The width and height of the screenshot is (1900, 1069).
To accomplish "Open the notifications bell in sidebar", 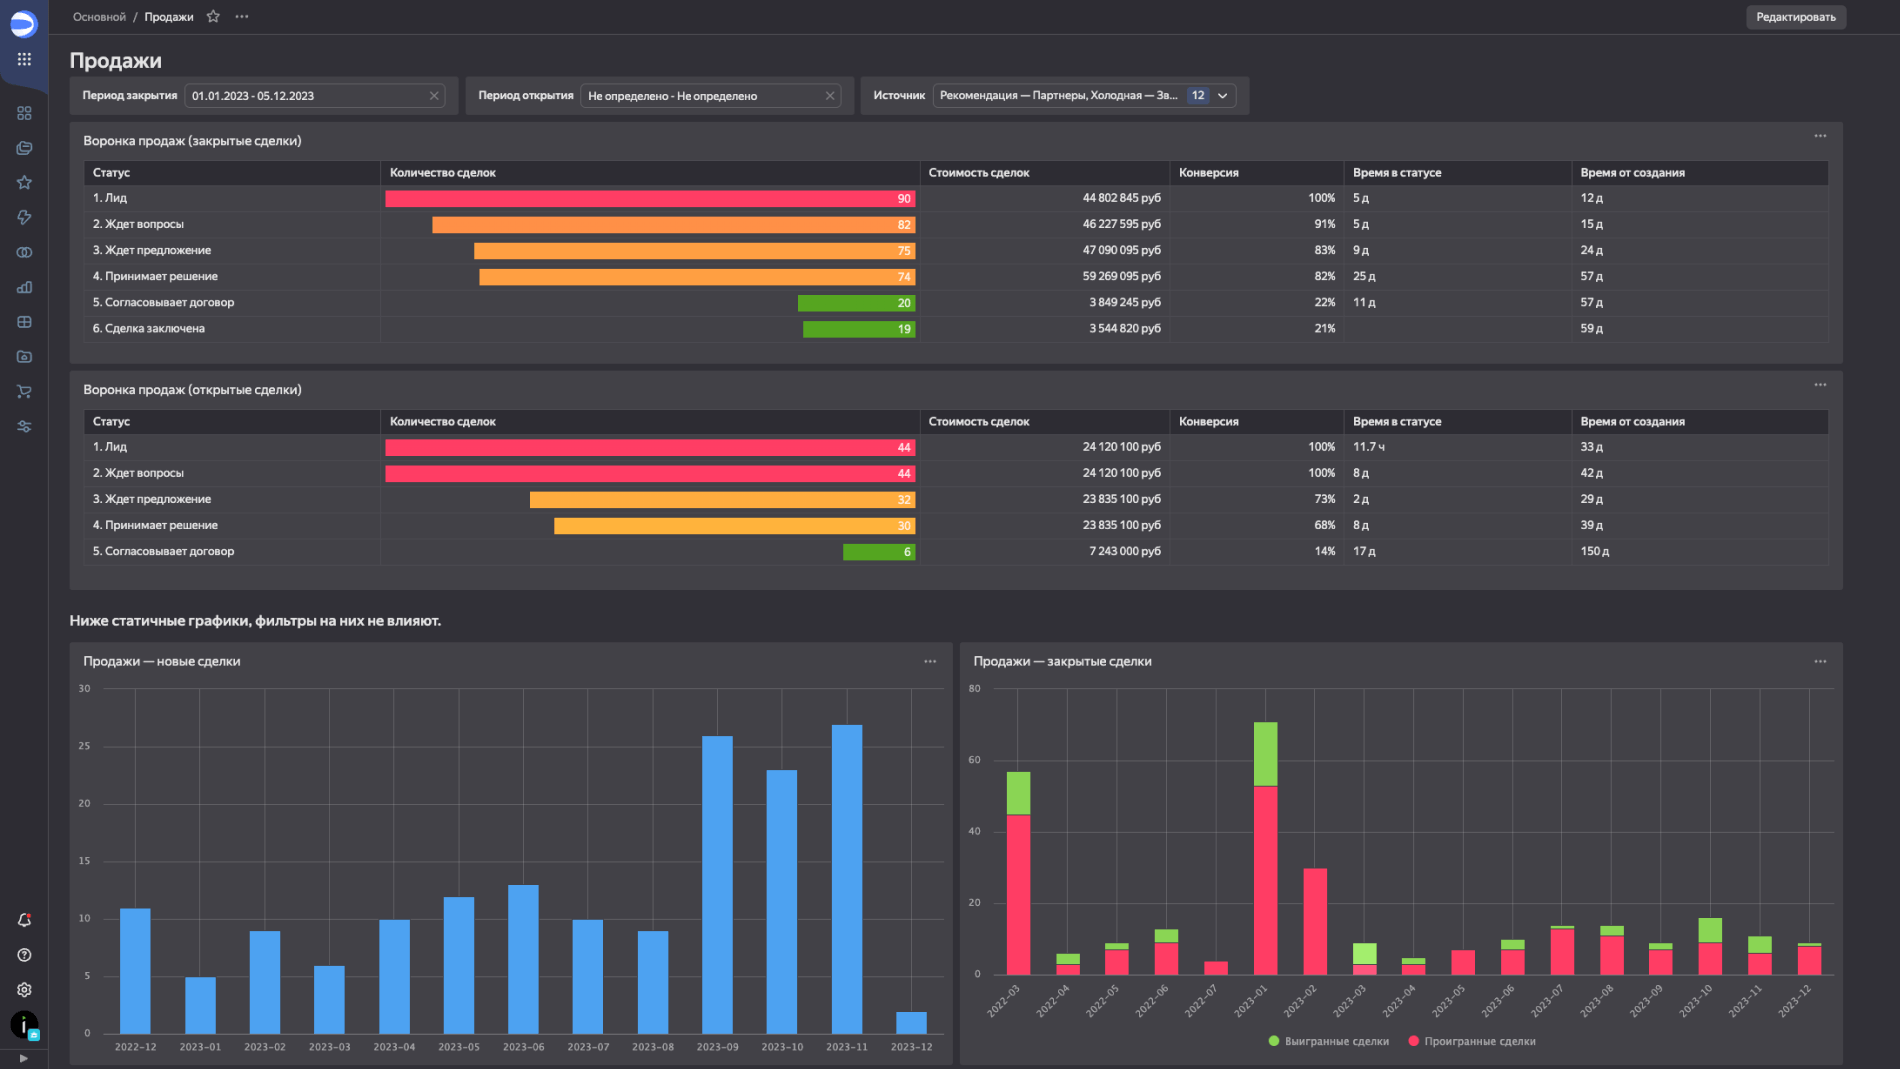I will click(x=24, y=920).
